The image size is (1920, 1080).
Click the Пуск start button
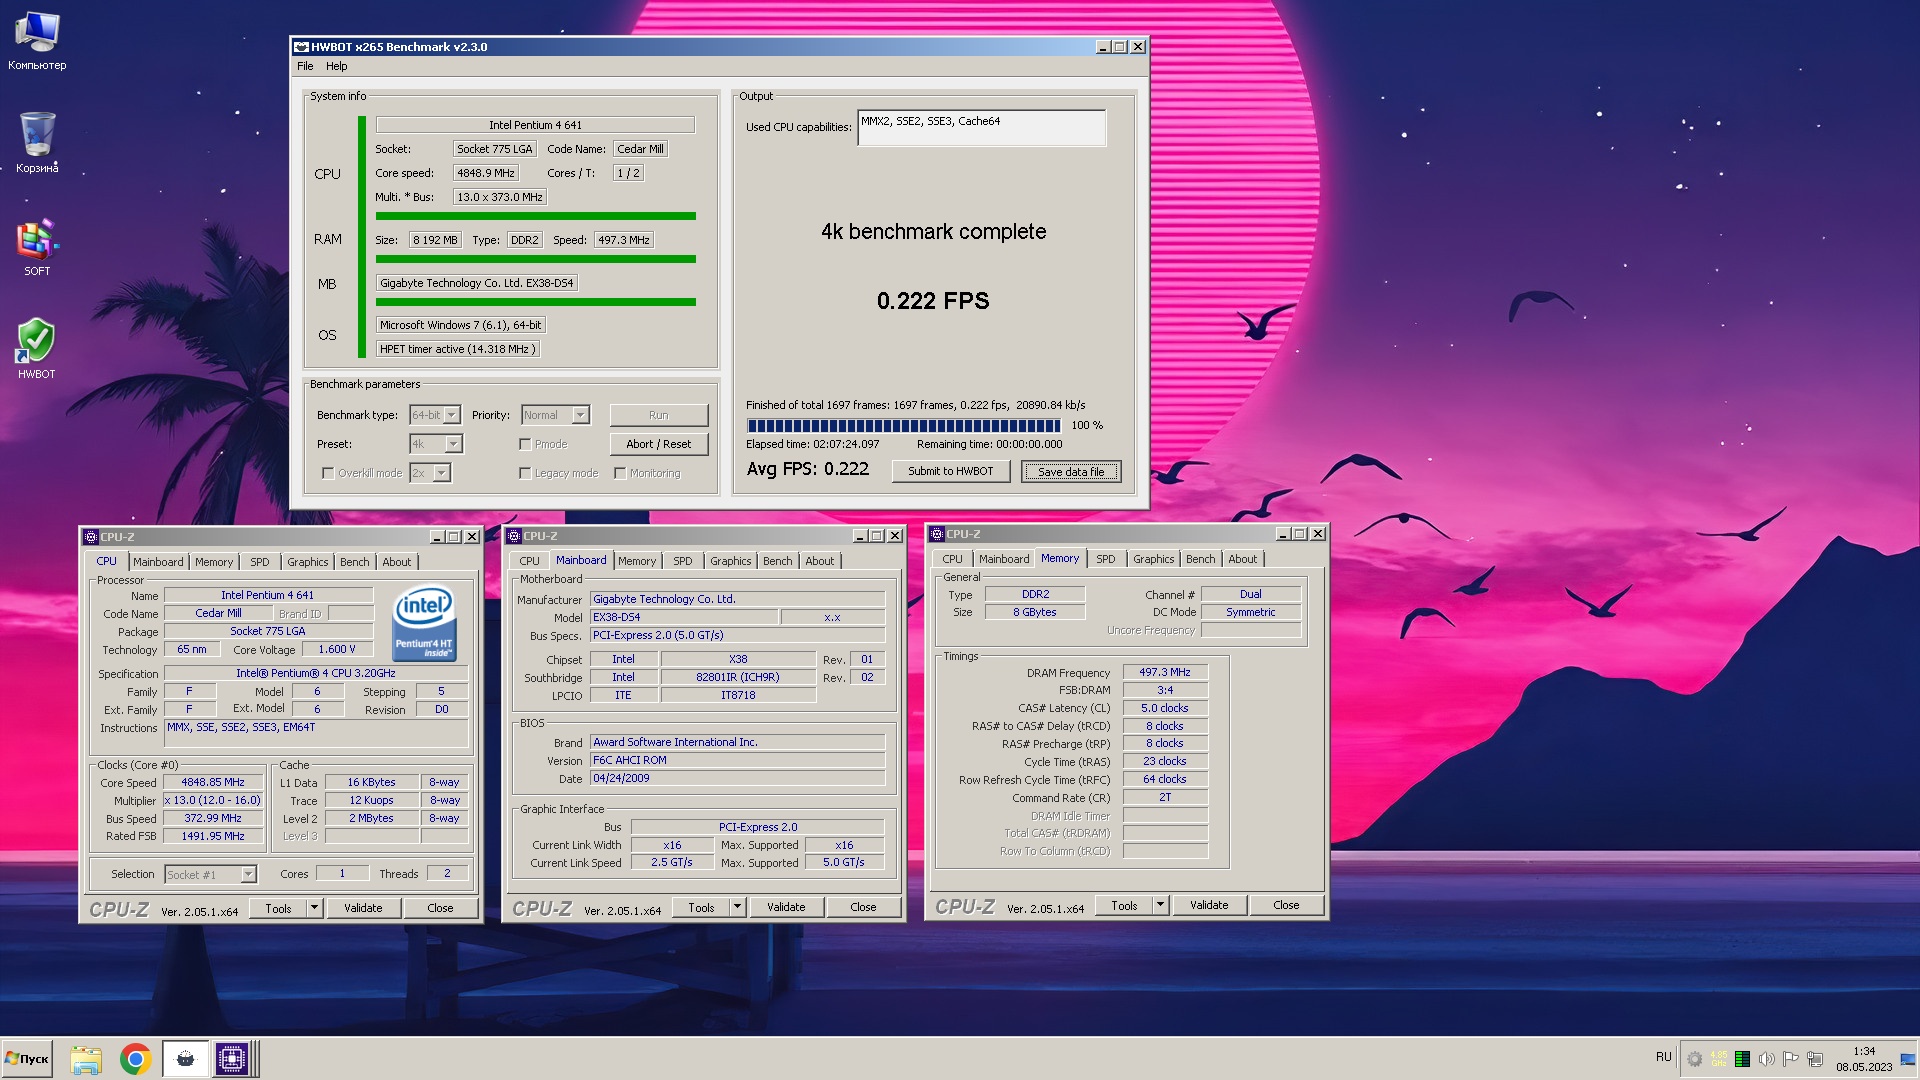click(x=27, y=1059)
